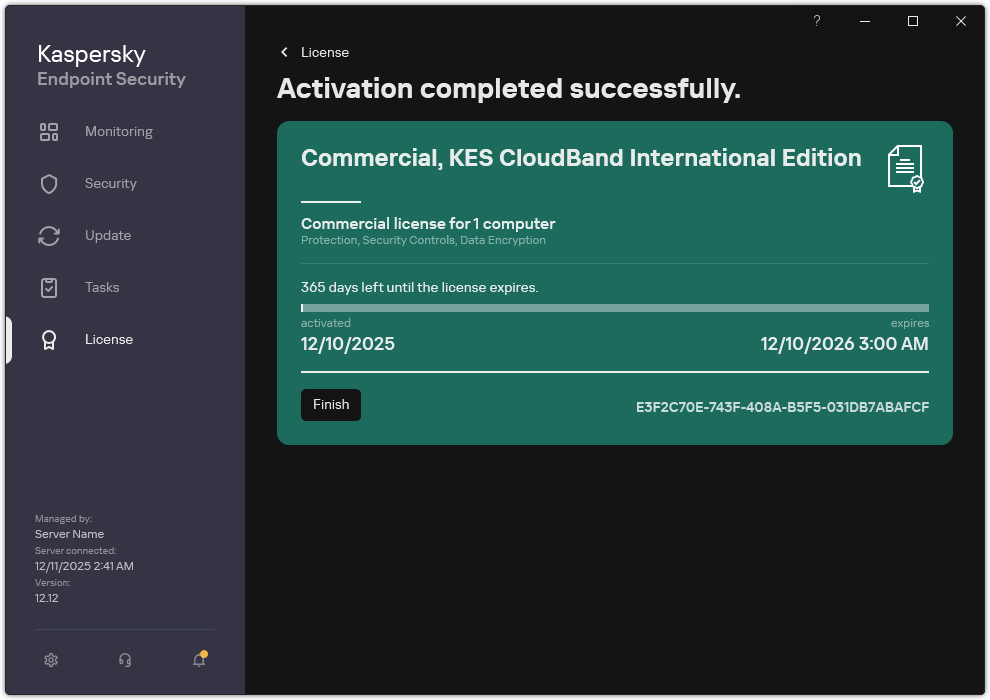Select the License key icon

pos(49,339)
